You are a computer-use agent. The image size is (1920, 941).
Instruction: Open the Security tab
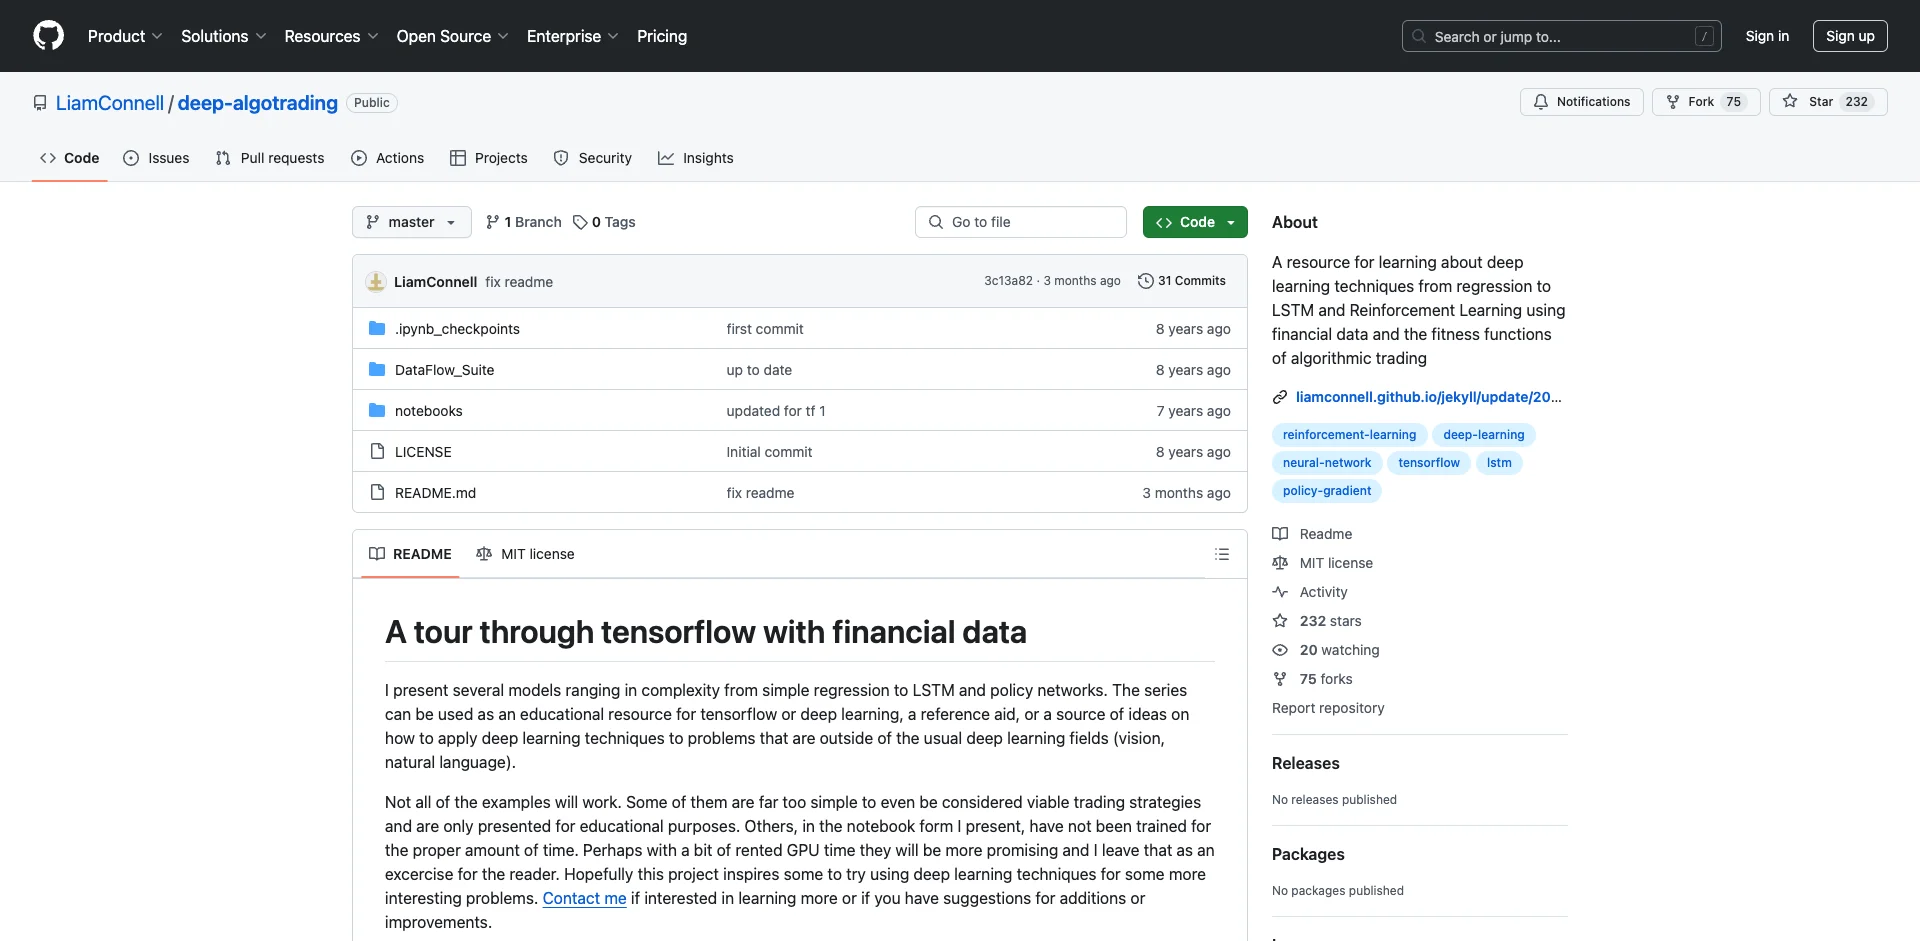click(593, 158)
